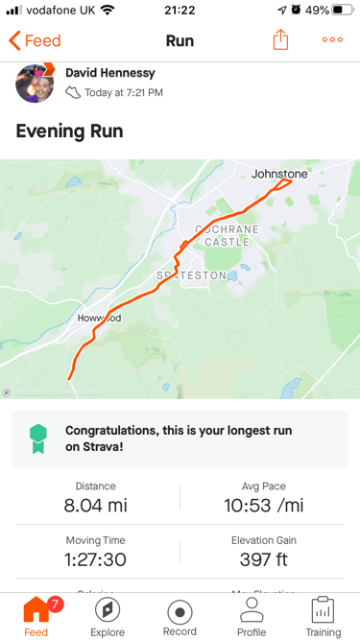This screenshot has width=360, height=640.
Task: Open the Training clipboard chart icon
Action: 323,610
